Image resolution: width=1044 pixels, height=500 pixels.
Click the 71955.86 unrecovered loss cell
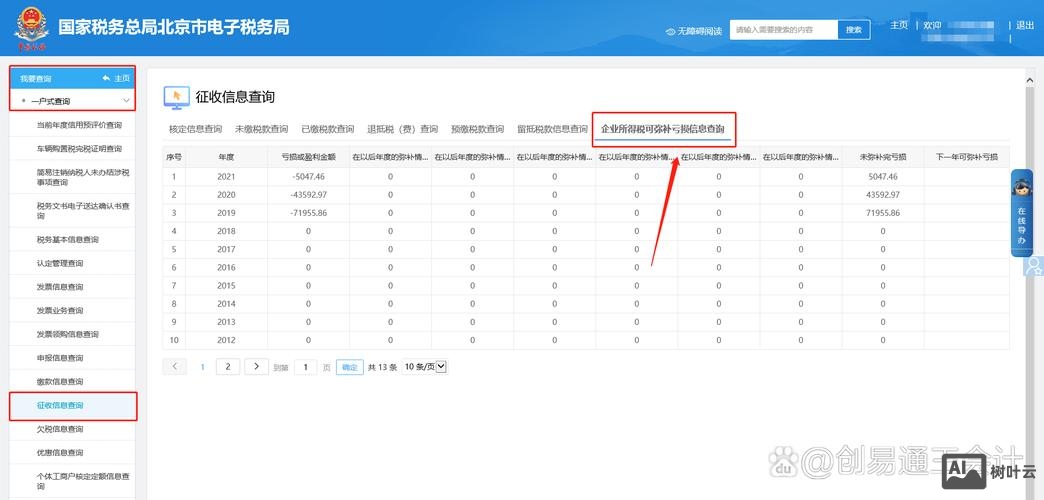point(883,213)
